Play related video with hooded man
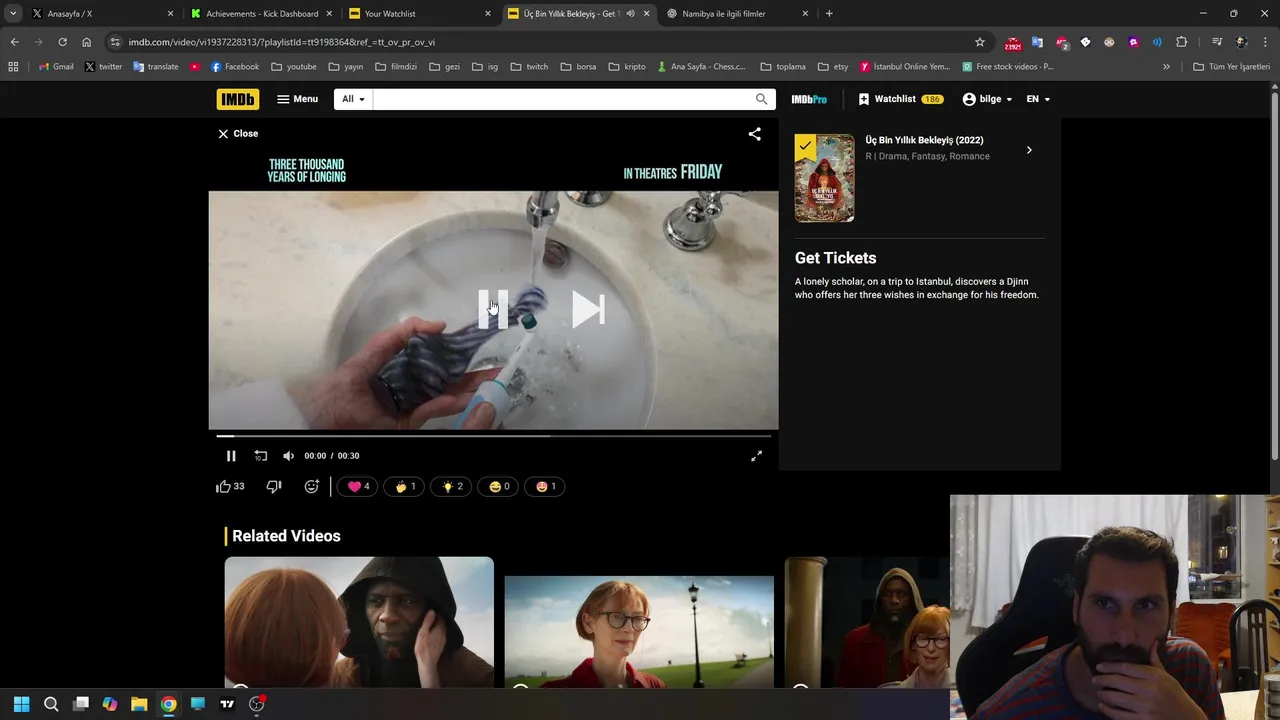The height and width of the screenshot is (720, 1280). [x=359, y=622]
